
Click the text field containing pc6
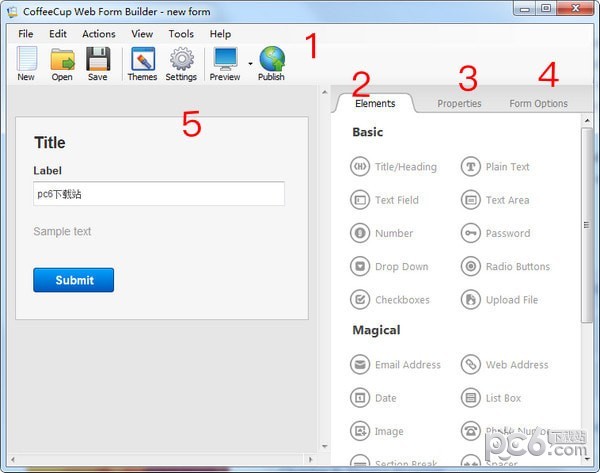(x=159, y=194)
